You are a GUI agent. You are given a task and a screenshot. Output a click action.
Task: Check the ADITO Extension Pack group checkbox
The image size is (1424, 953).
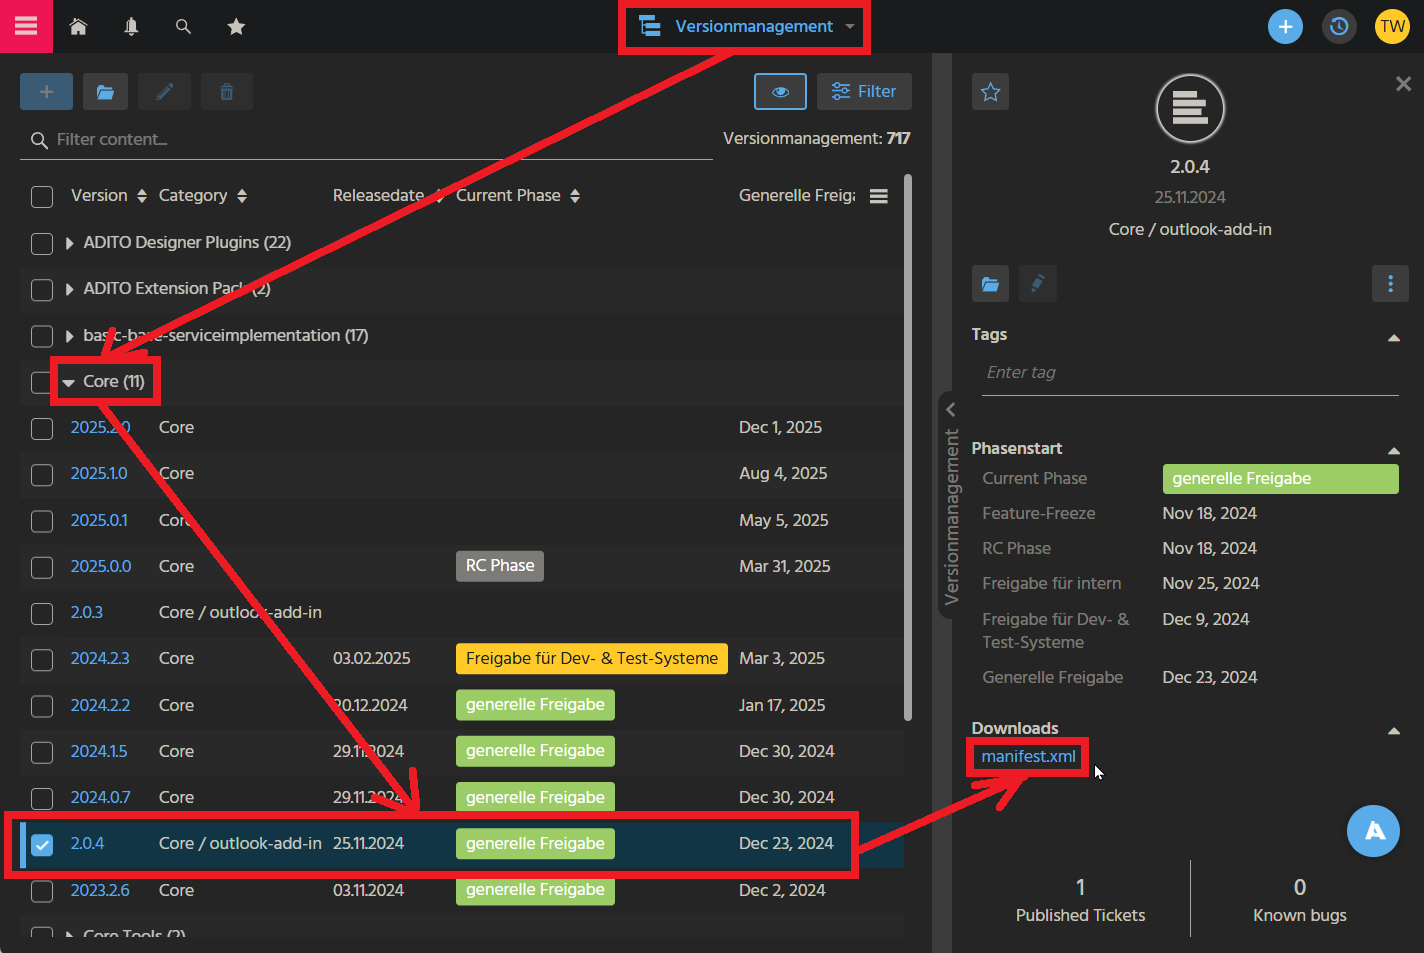pos(42,289)
